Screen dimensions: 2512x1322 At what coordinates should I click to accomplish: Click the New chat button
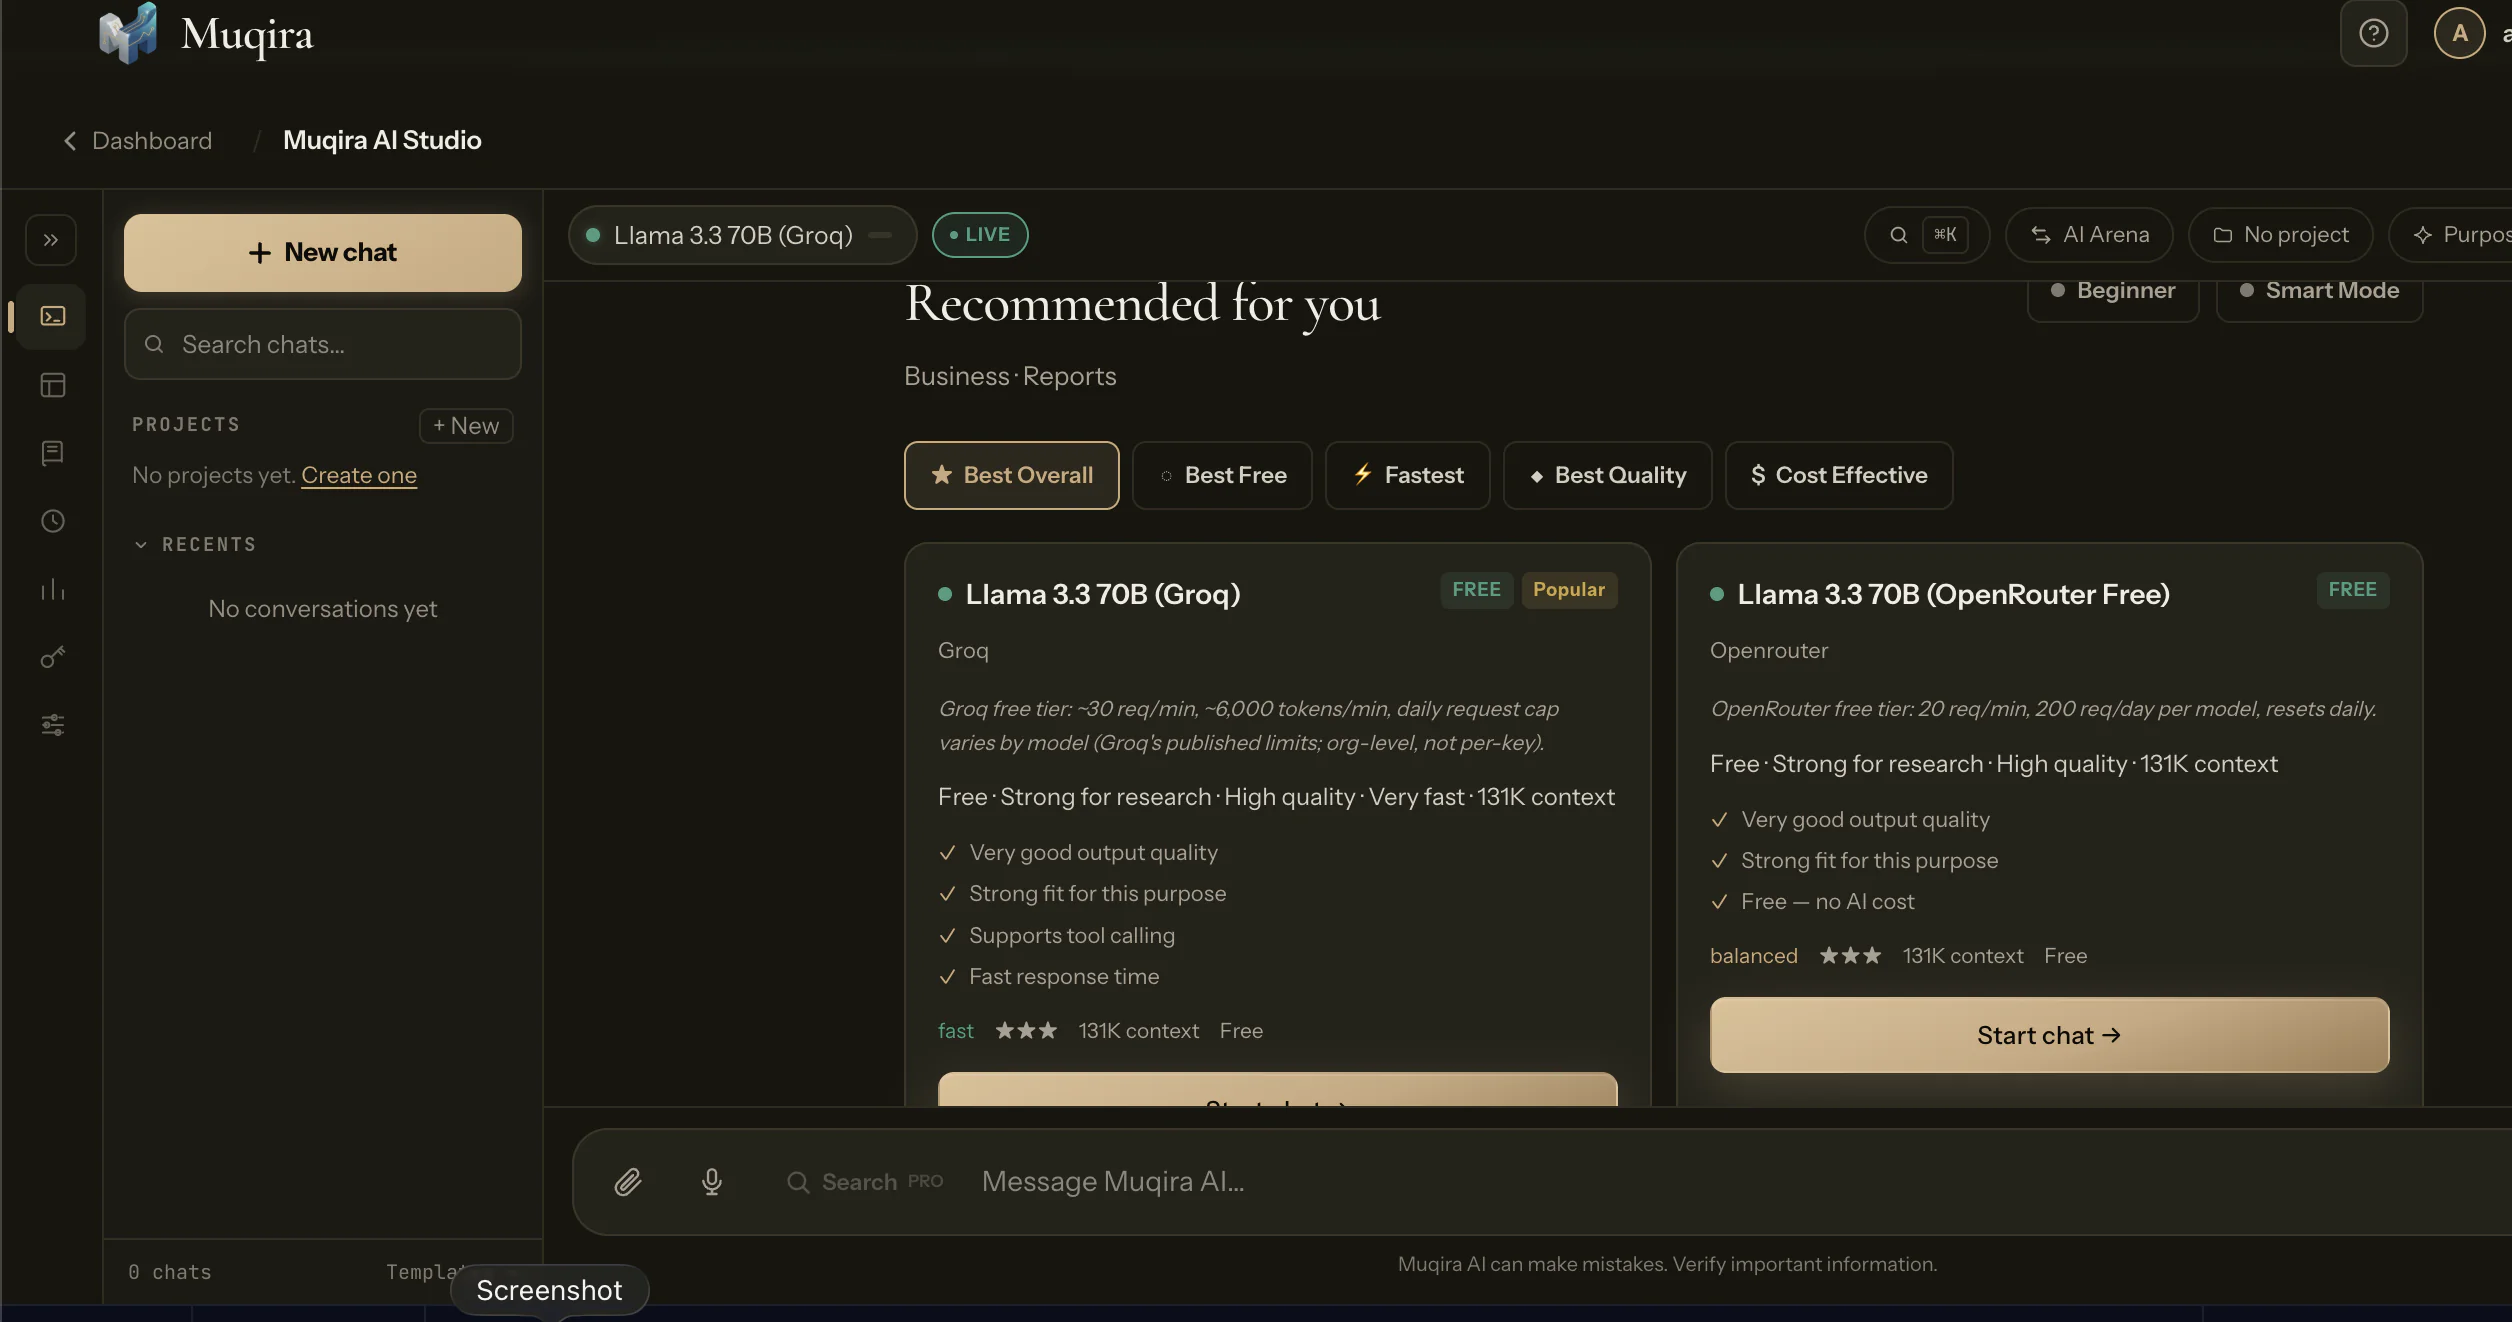tap(322, 253)
